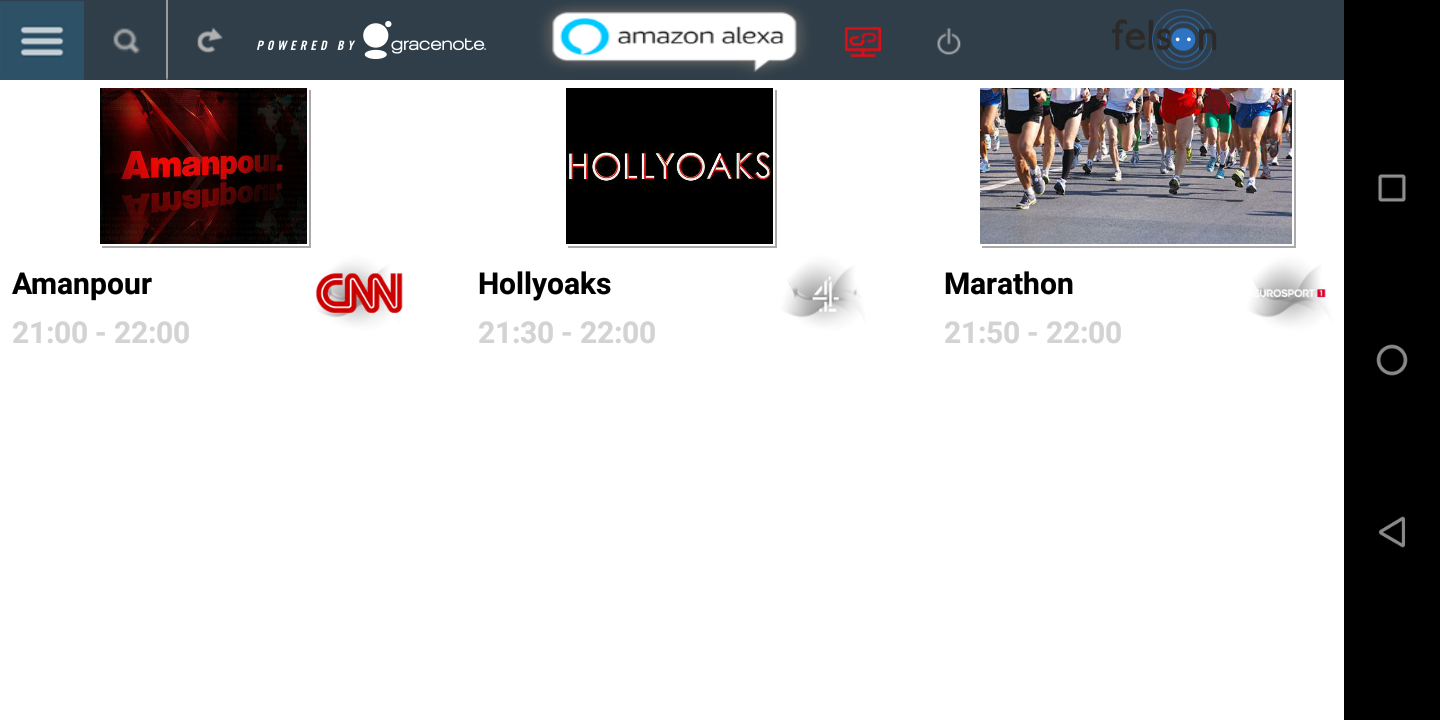Select the Amanpour program title
The height and width of the screenshot is (720, 1440).
coord(82,284)
